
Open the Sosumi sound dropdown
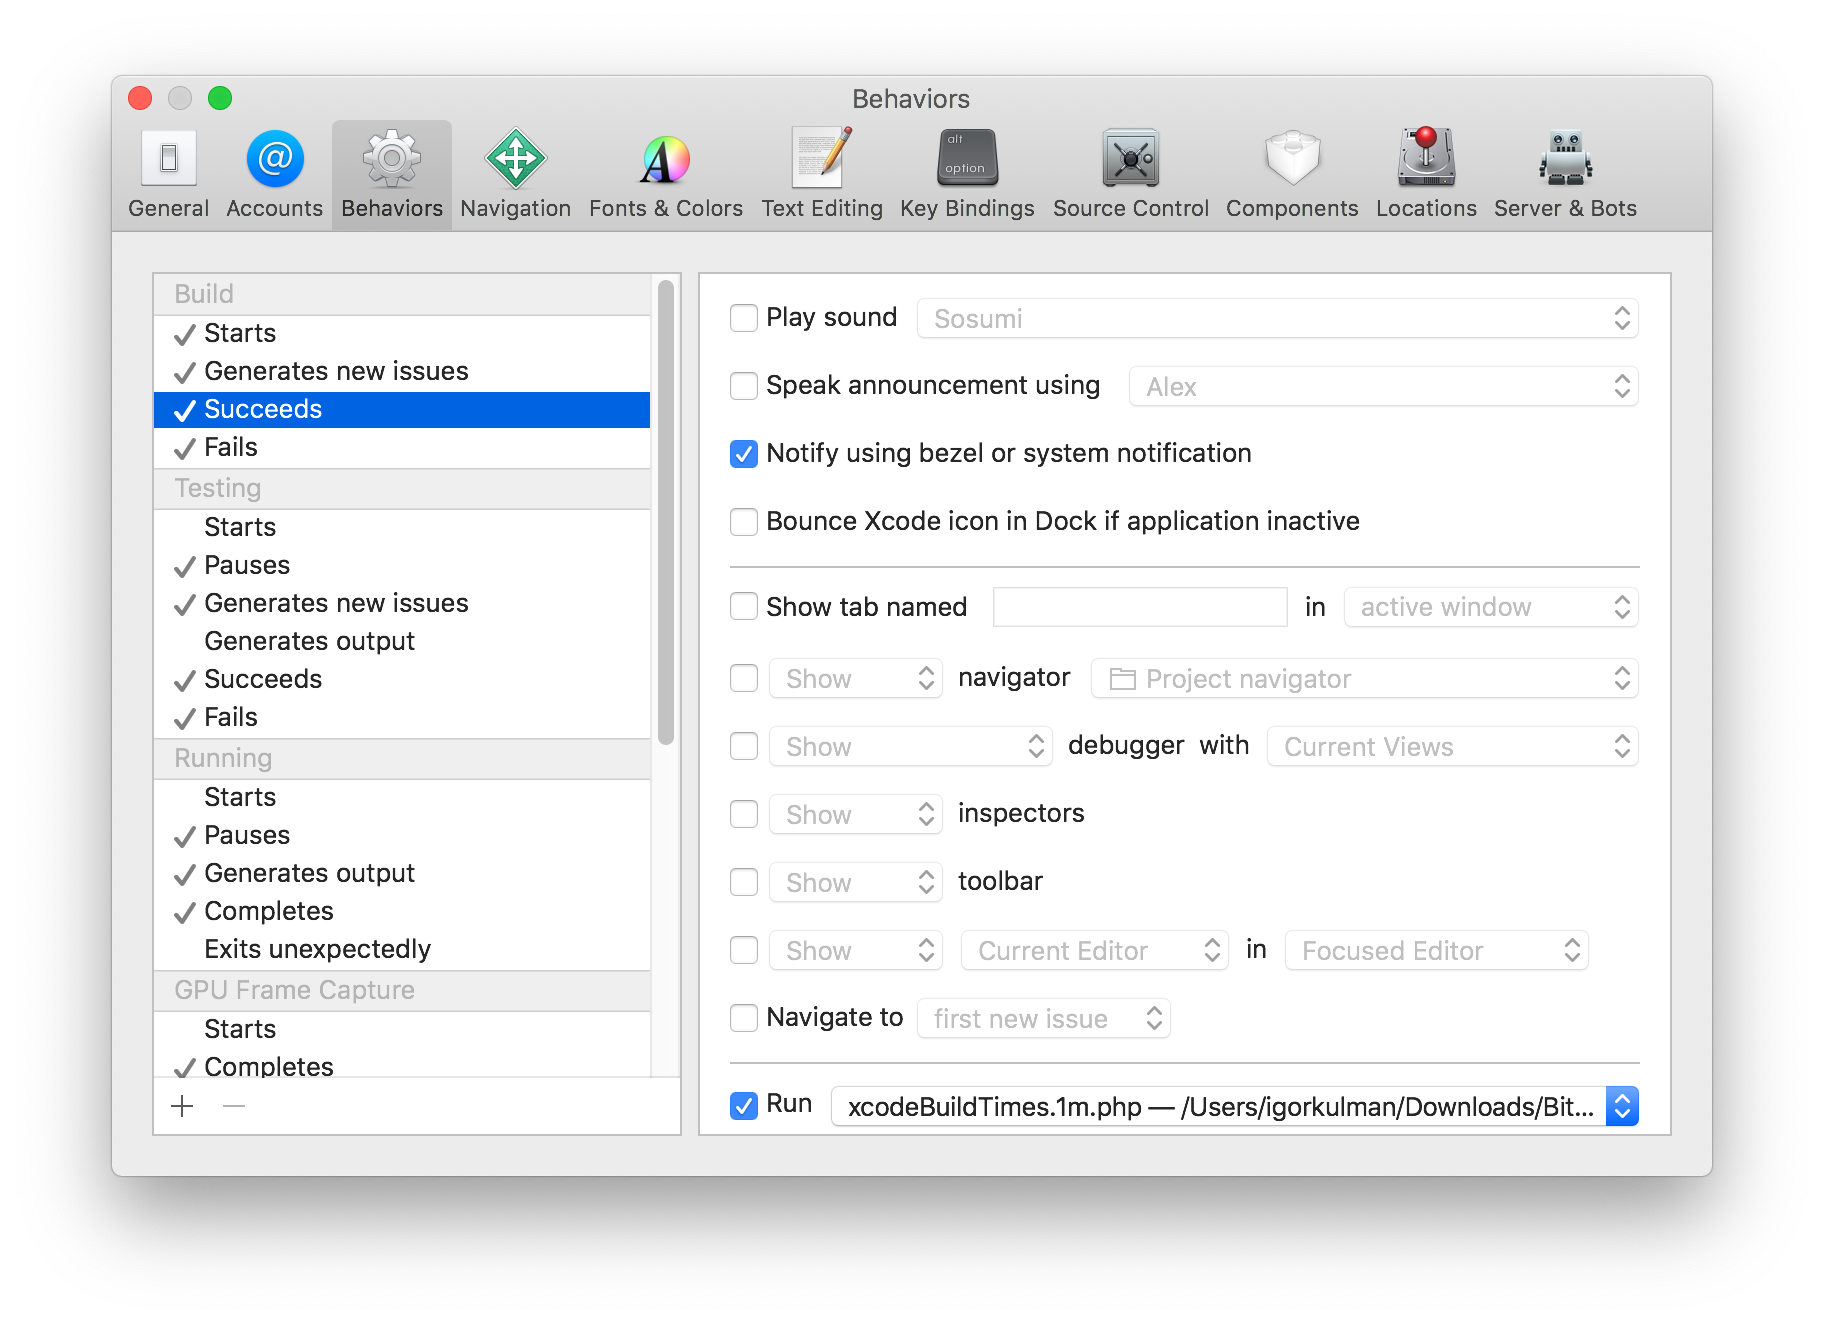click(x=1277, y=319)
